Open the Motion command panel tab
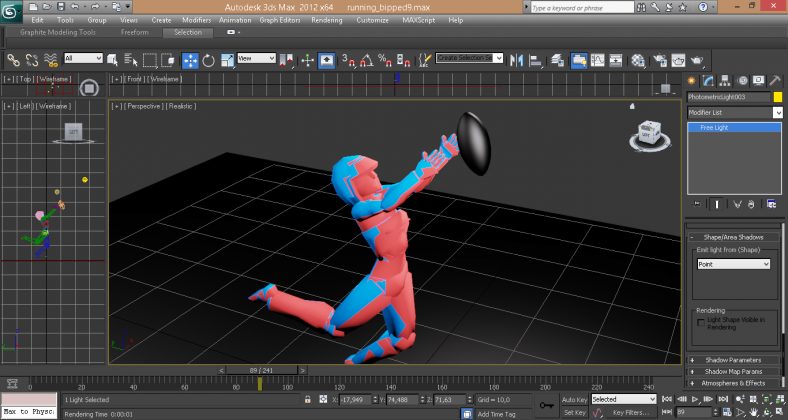This screenshot has height=420, width=788. coord(741,80)
